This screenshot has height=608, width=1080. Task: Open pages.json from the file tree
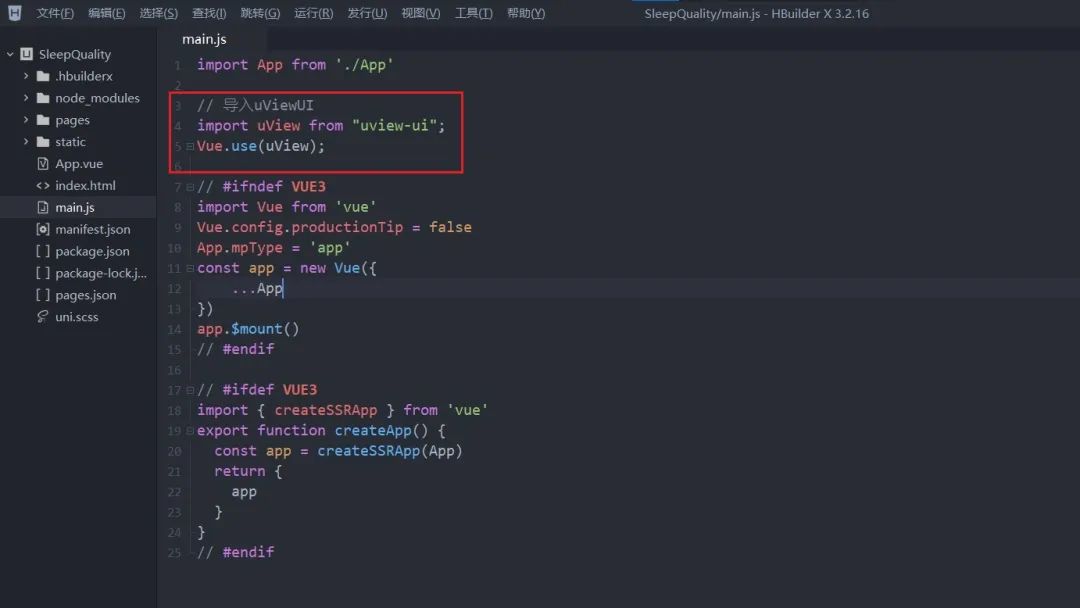[85, 295]
